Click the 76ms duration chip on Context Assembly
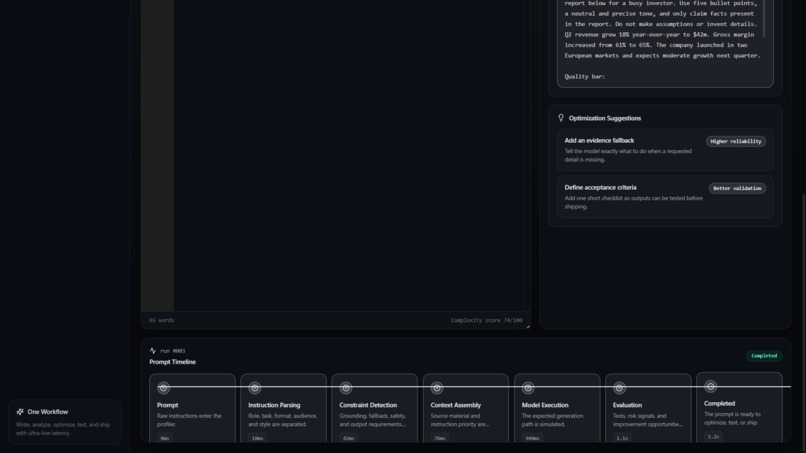This screenshot has width=806, height=453. (439, 438)
